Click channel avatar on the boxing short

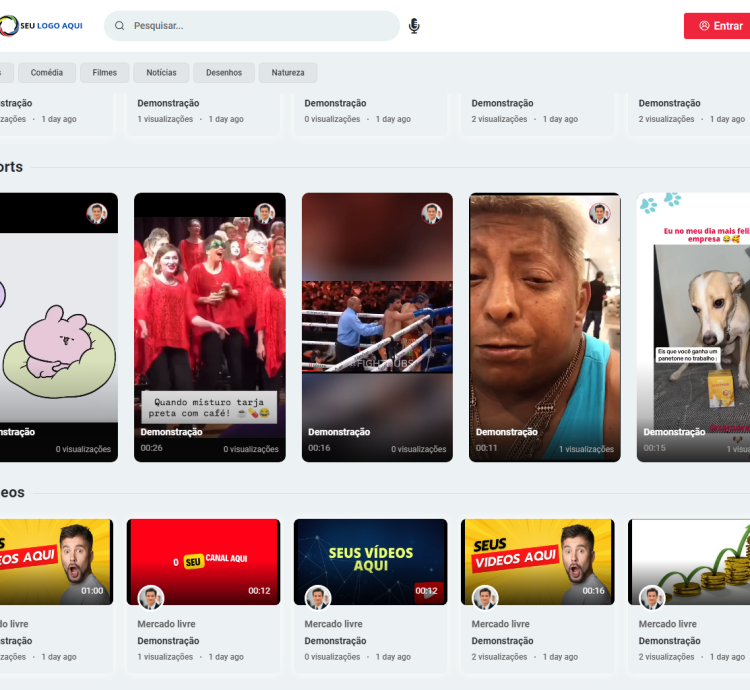pos(431,213)
